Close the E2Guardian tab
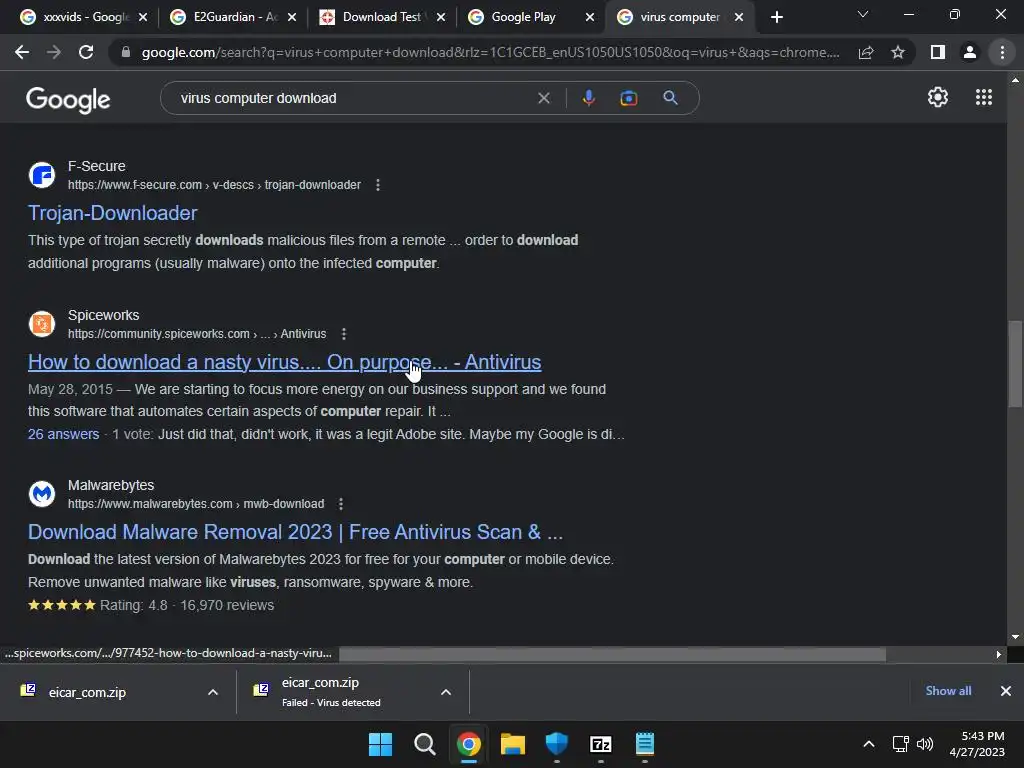 [292, 17]
